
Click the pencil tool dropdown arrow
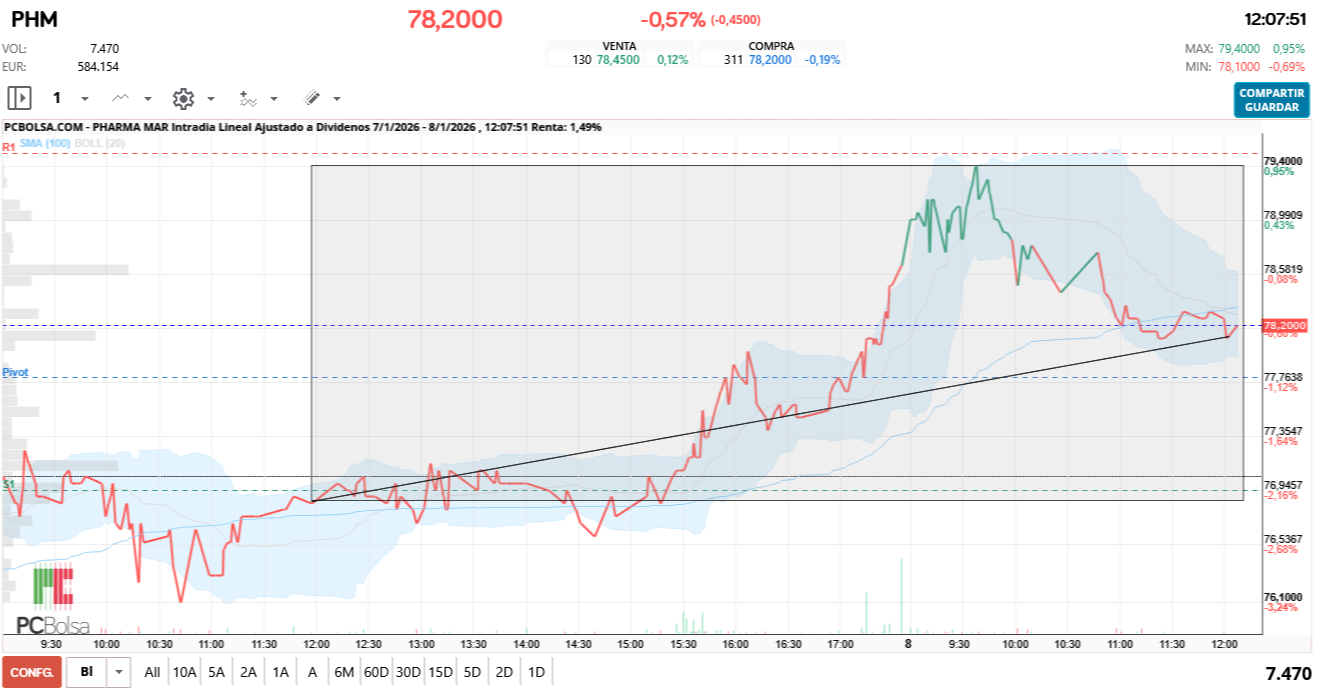tap(336, 97)
